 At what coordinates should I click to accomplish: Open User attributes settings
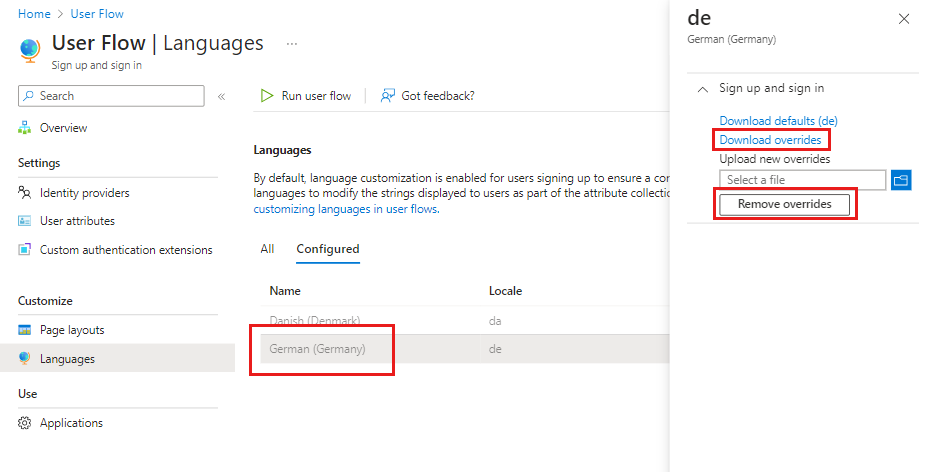[77, 221]
